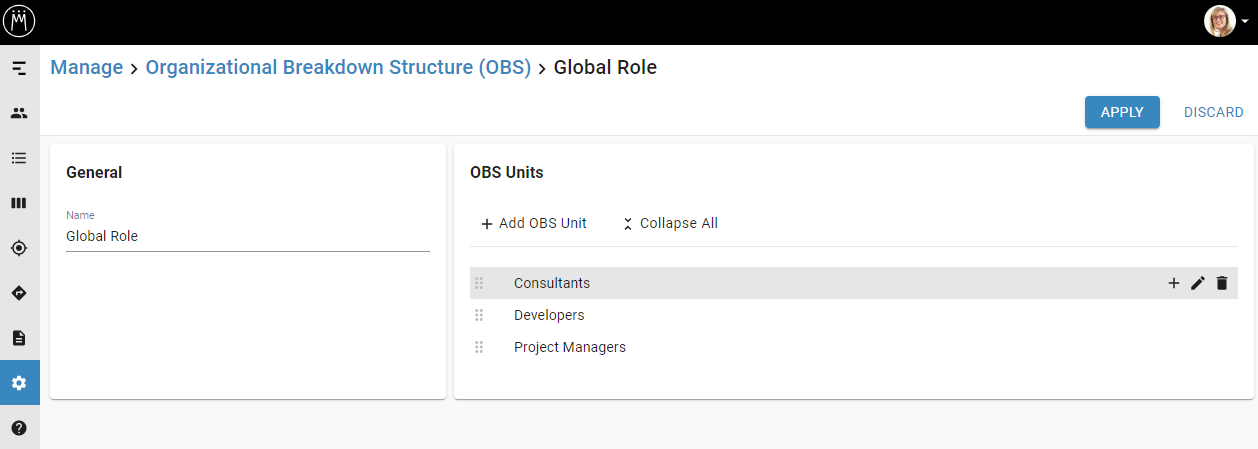Click the Name input field
This screenshot has height=449, width=1258.
pyautogui.click(x=247, y=237)
